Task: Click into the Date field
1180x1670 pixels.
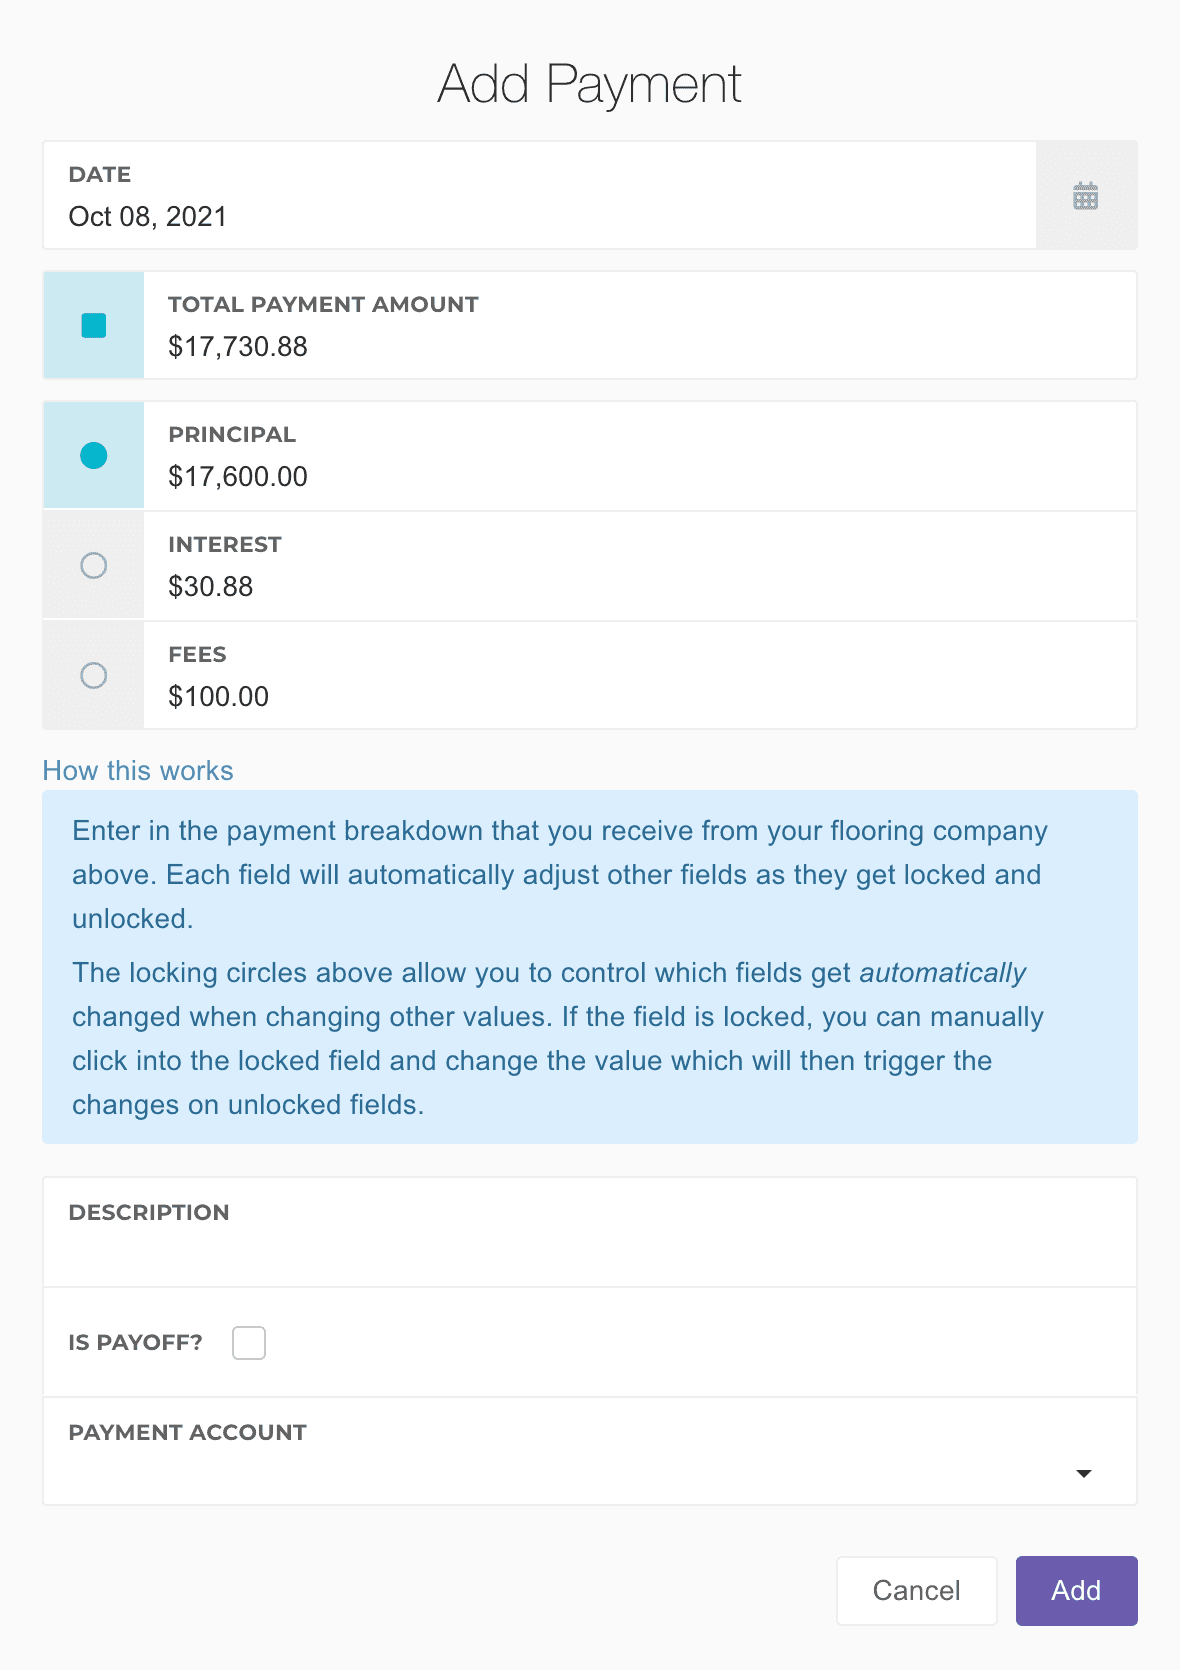Action: pos(540,216)
